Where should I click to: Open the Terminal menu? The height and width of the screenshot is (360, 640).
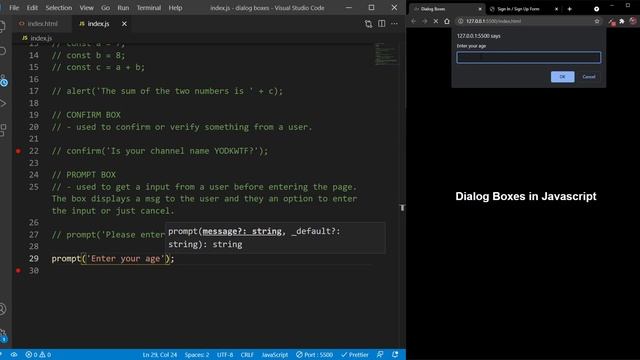coord(149,8)
